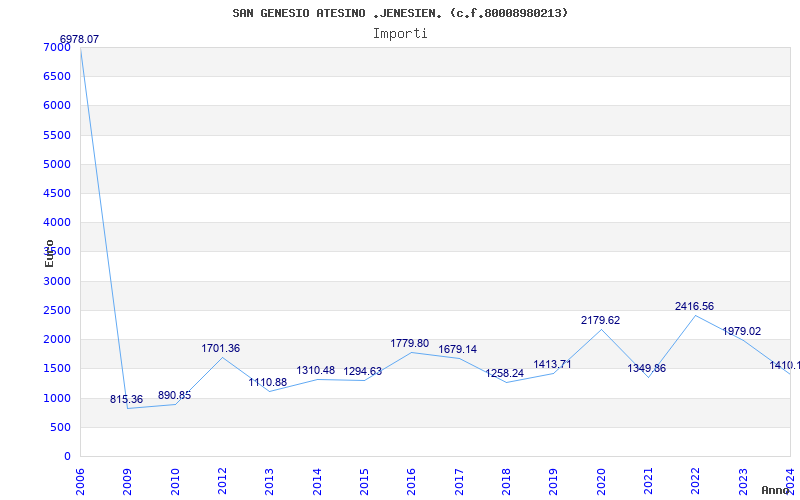Click the 1294.63 value label

[363, 371]
